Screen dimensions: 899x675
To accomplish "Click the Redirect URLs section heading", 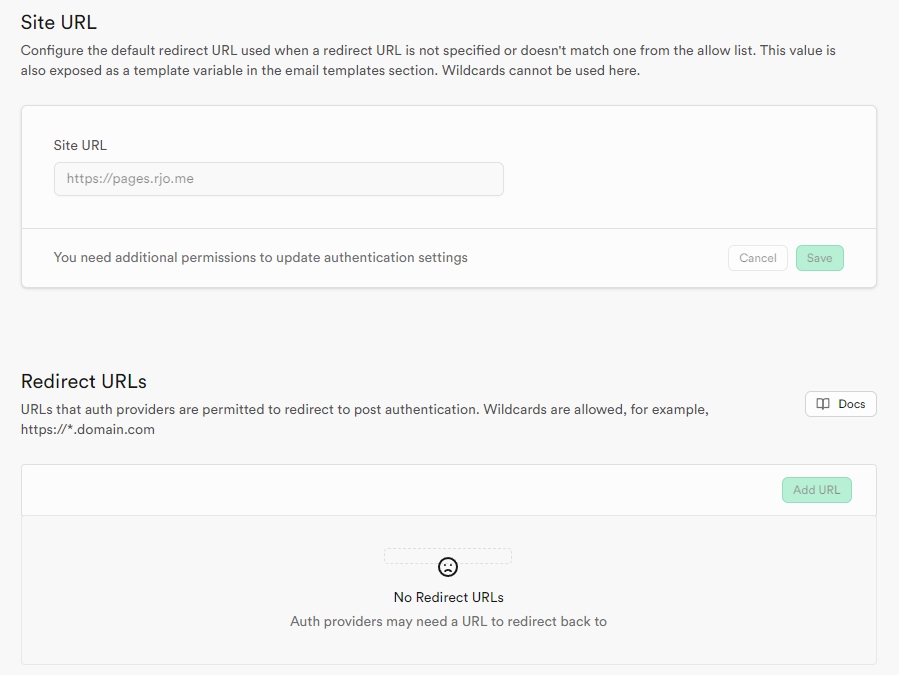I will click(x=84, y=381).
